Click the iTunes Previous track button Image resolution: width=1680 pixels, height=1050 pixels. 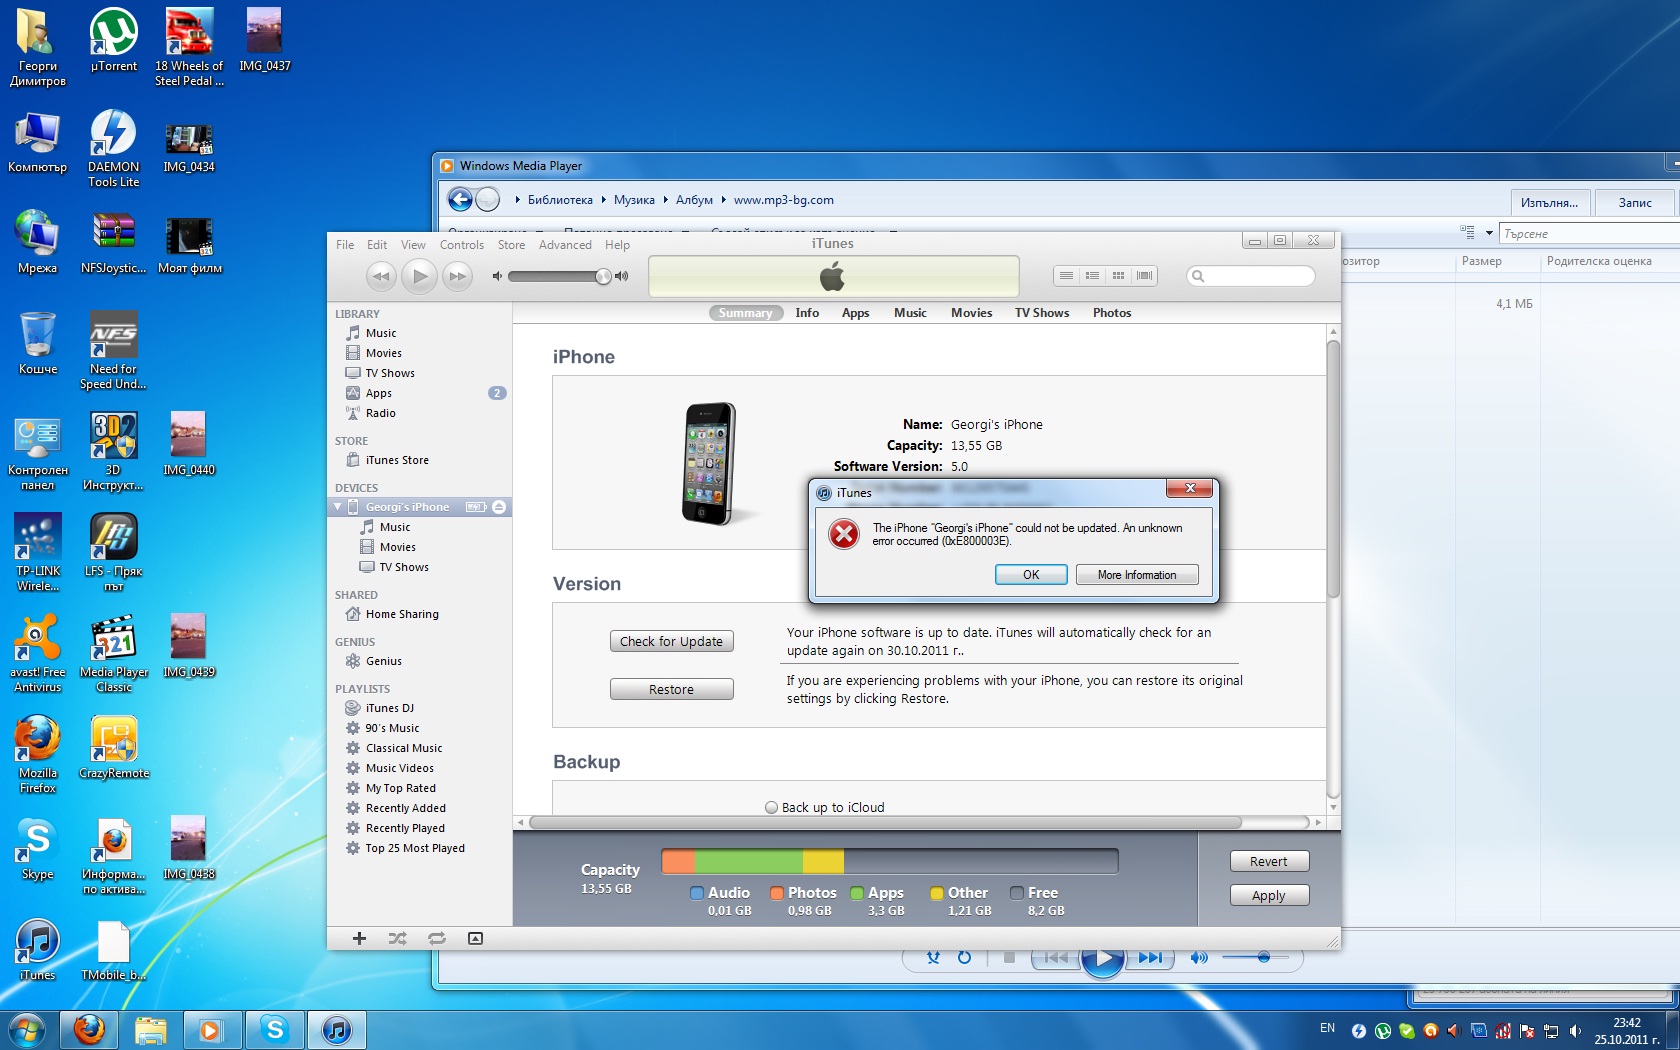click(381, 276)
